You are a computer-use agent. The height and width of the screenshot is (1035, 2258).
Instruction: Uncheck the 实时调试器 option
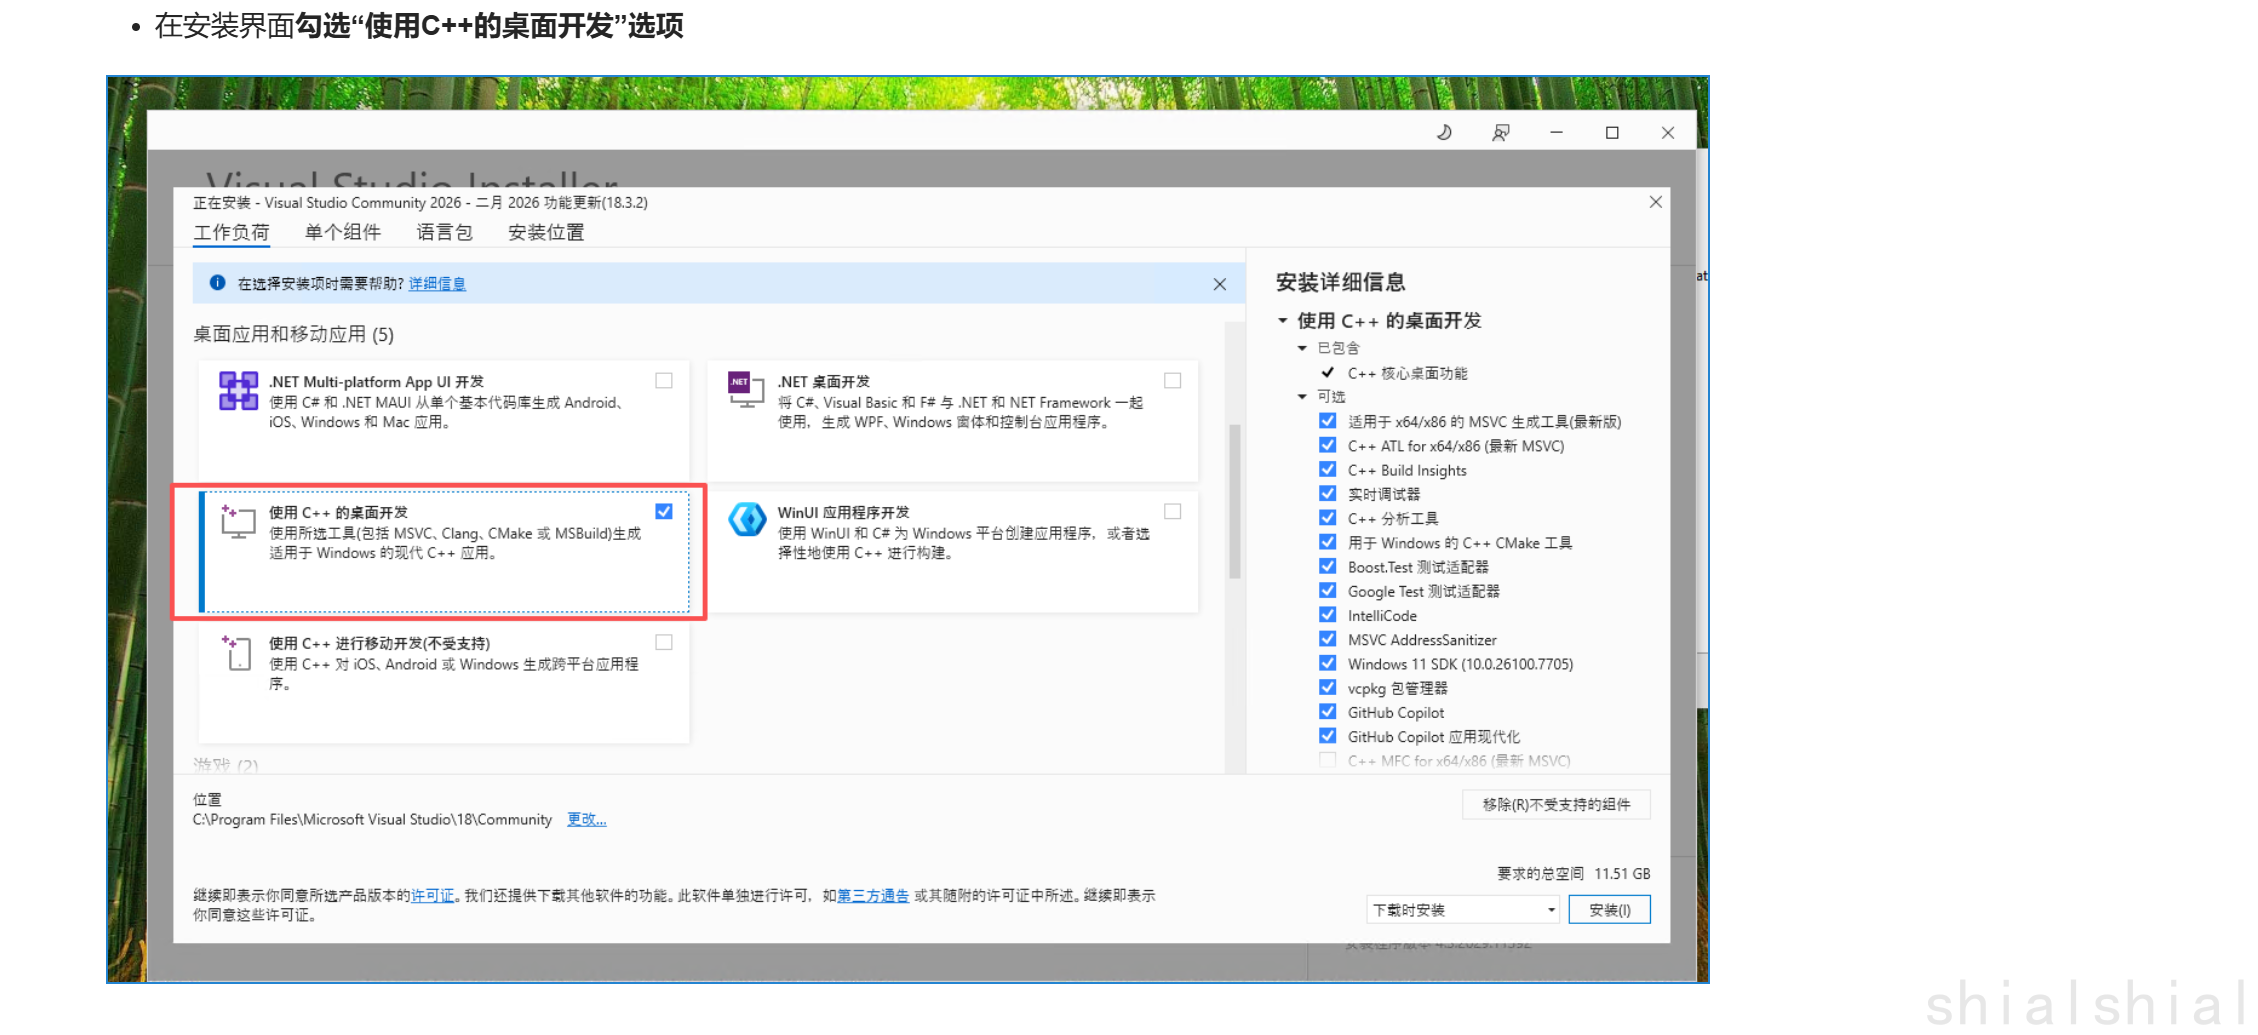tap(1327, 493)
